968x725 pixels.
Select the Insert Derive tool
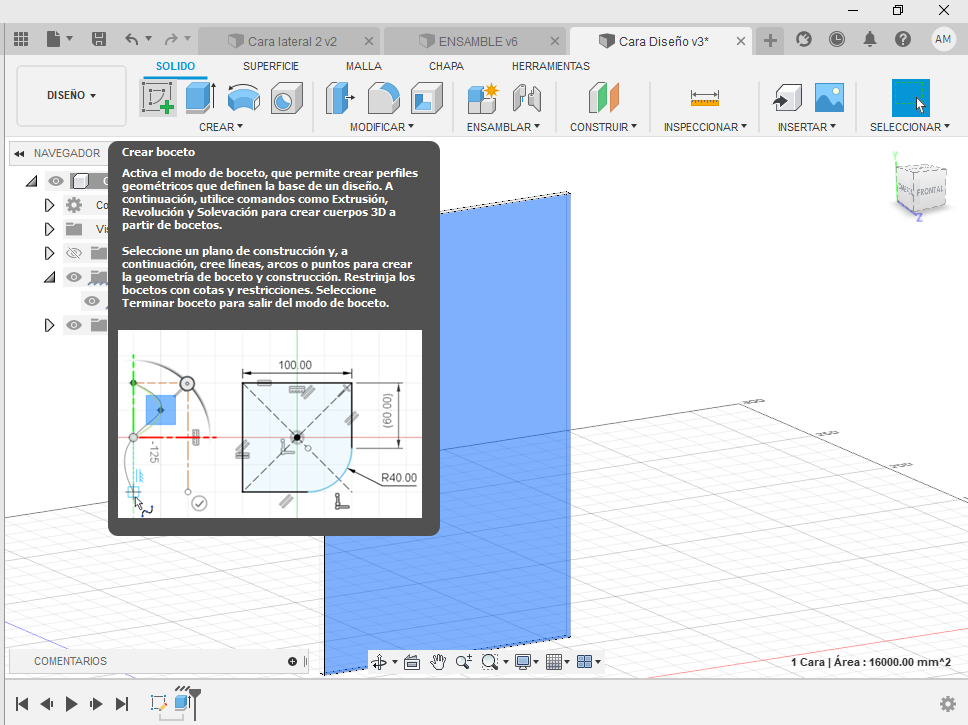point(787,98)
